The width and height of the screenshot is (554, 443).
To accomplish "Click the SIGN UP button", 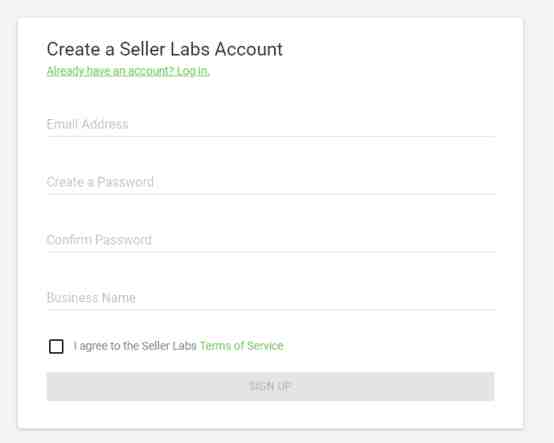I will tap(270, 386).
